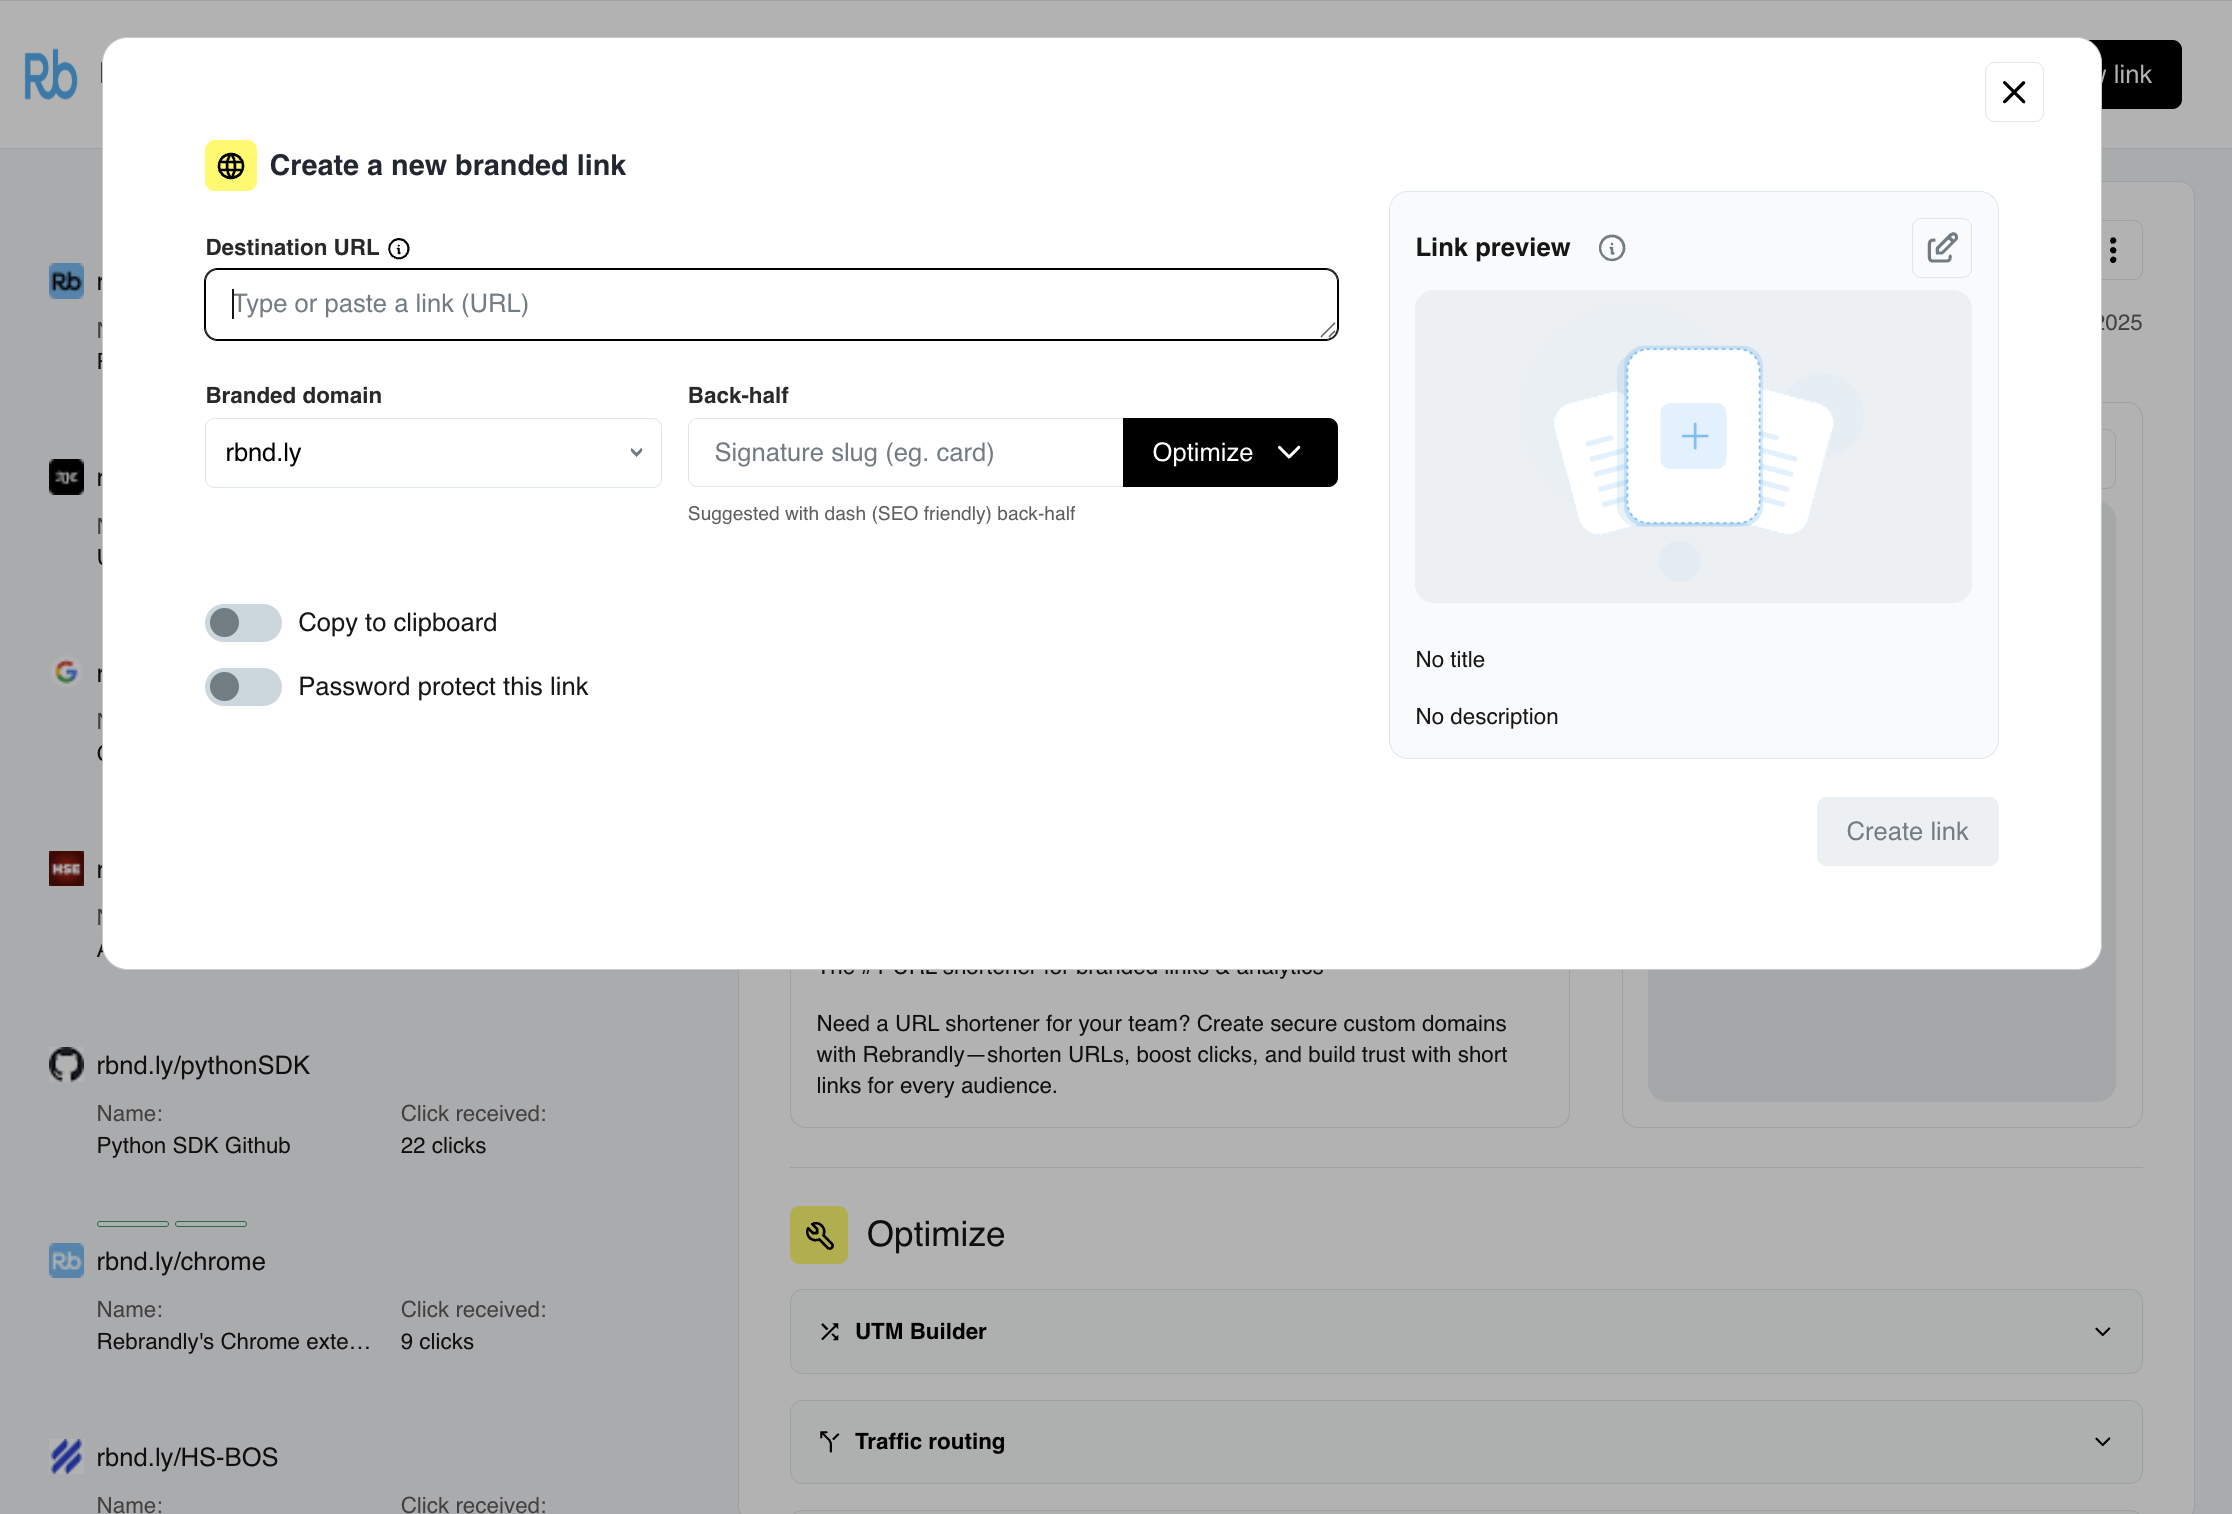Enable Password protect this link
The width and height of the screenshot is (2232, 1514).
[x=242, y=686]
